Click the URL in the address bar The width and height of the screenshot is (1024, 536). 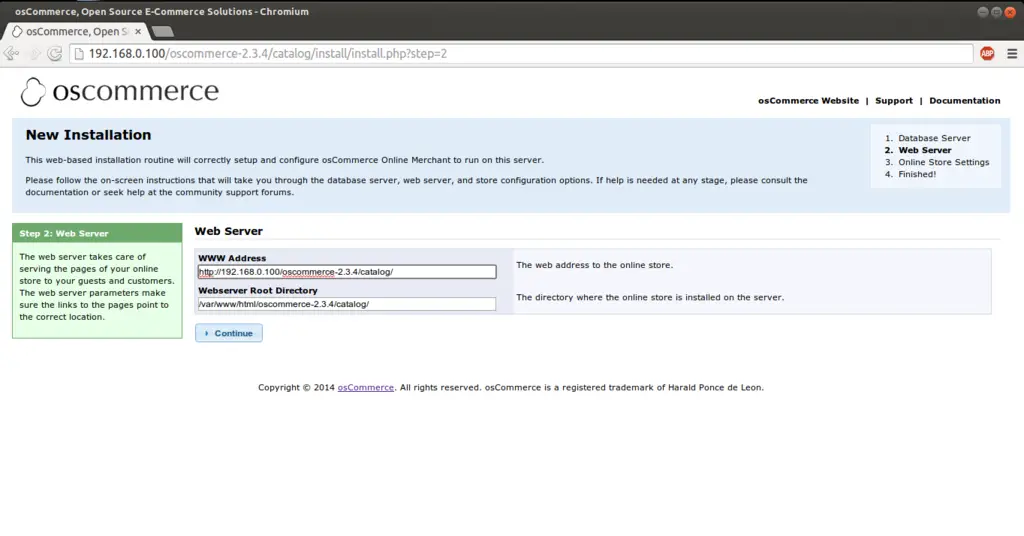pyautogui.click(x=268, y=54)
